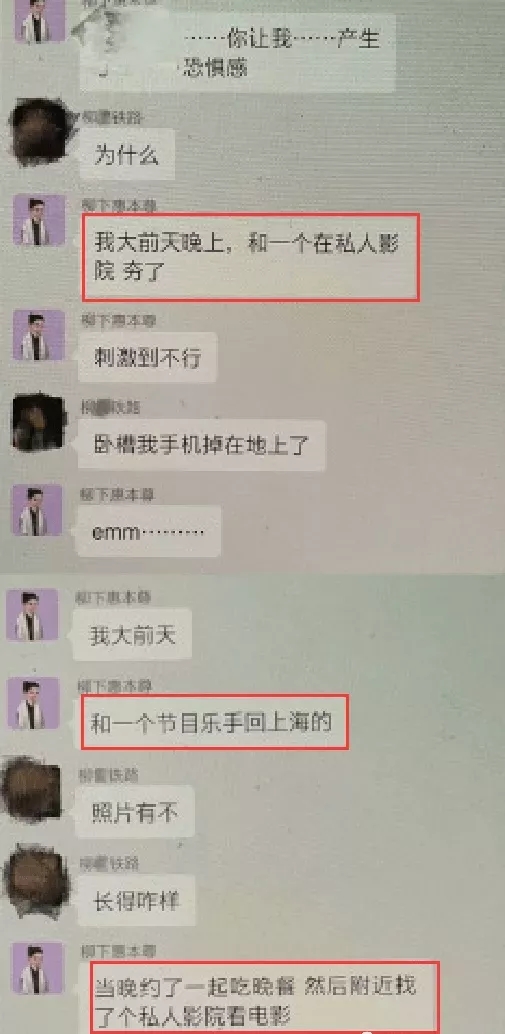Image resolution: width=505 pixels, height=1034 pixels.
Task: Open the avatar beside the '恐惧感' message
Action: point(40,21)
